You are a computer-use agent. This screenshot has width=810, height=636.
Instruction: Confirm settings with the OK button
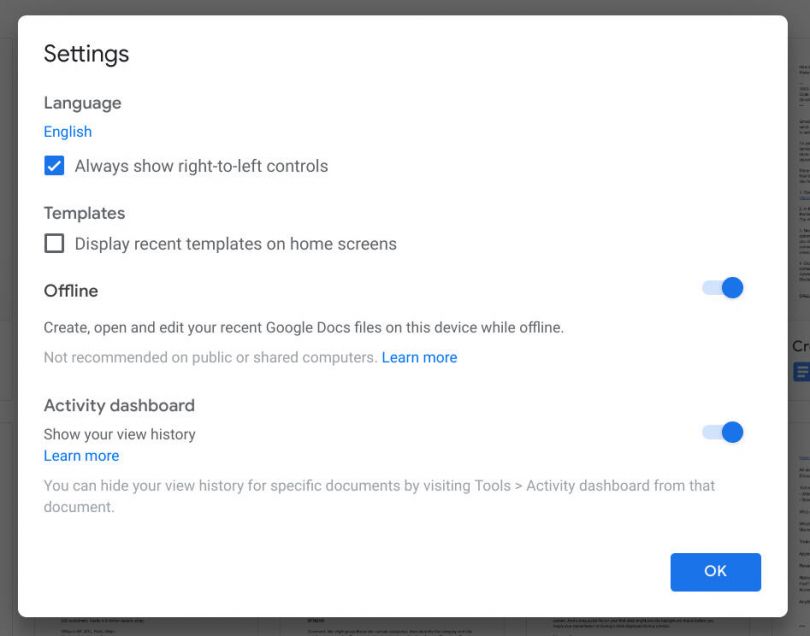point(715,571)
